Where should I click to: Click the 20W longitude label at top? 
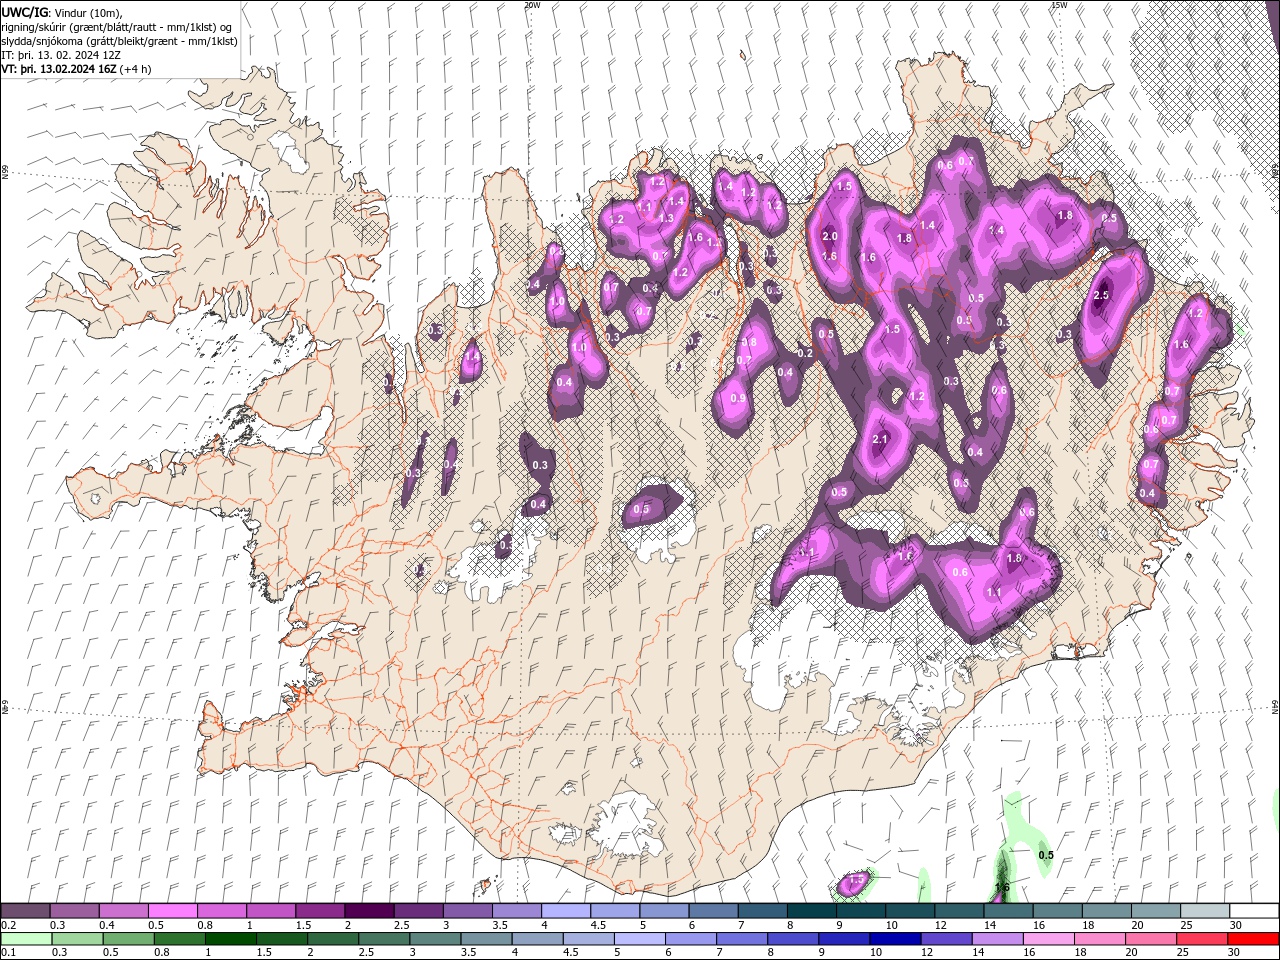point(532,5)
